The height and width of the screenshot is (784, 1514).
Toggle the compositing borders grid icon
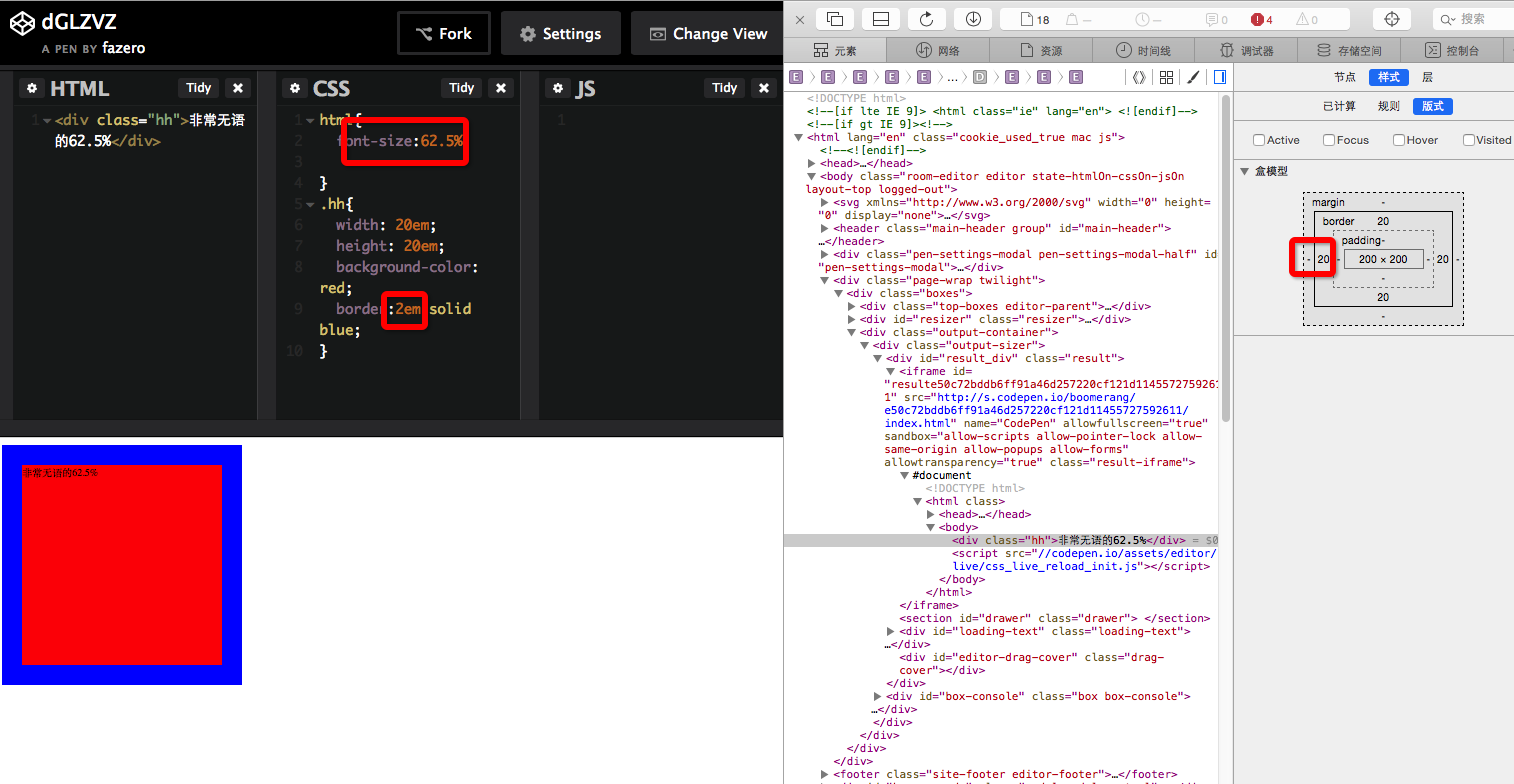click(1166, 77)
